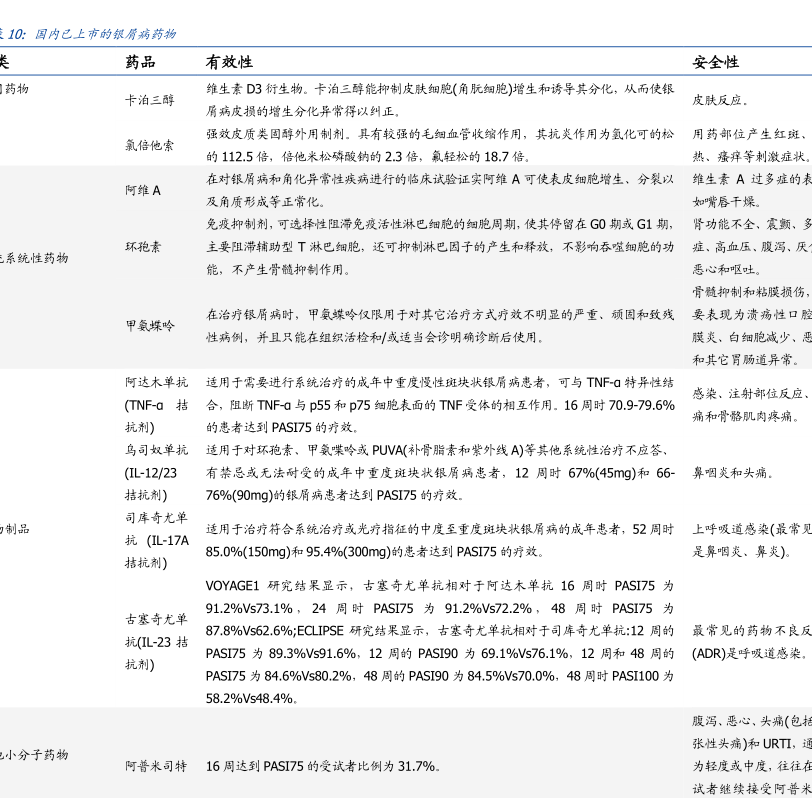Viewport: 812px width, 798px height.
Task: Select the safety text starting "腹泻、恶心、头痛"
Action: pos(752,755)
